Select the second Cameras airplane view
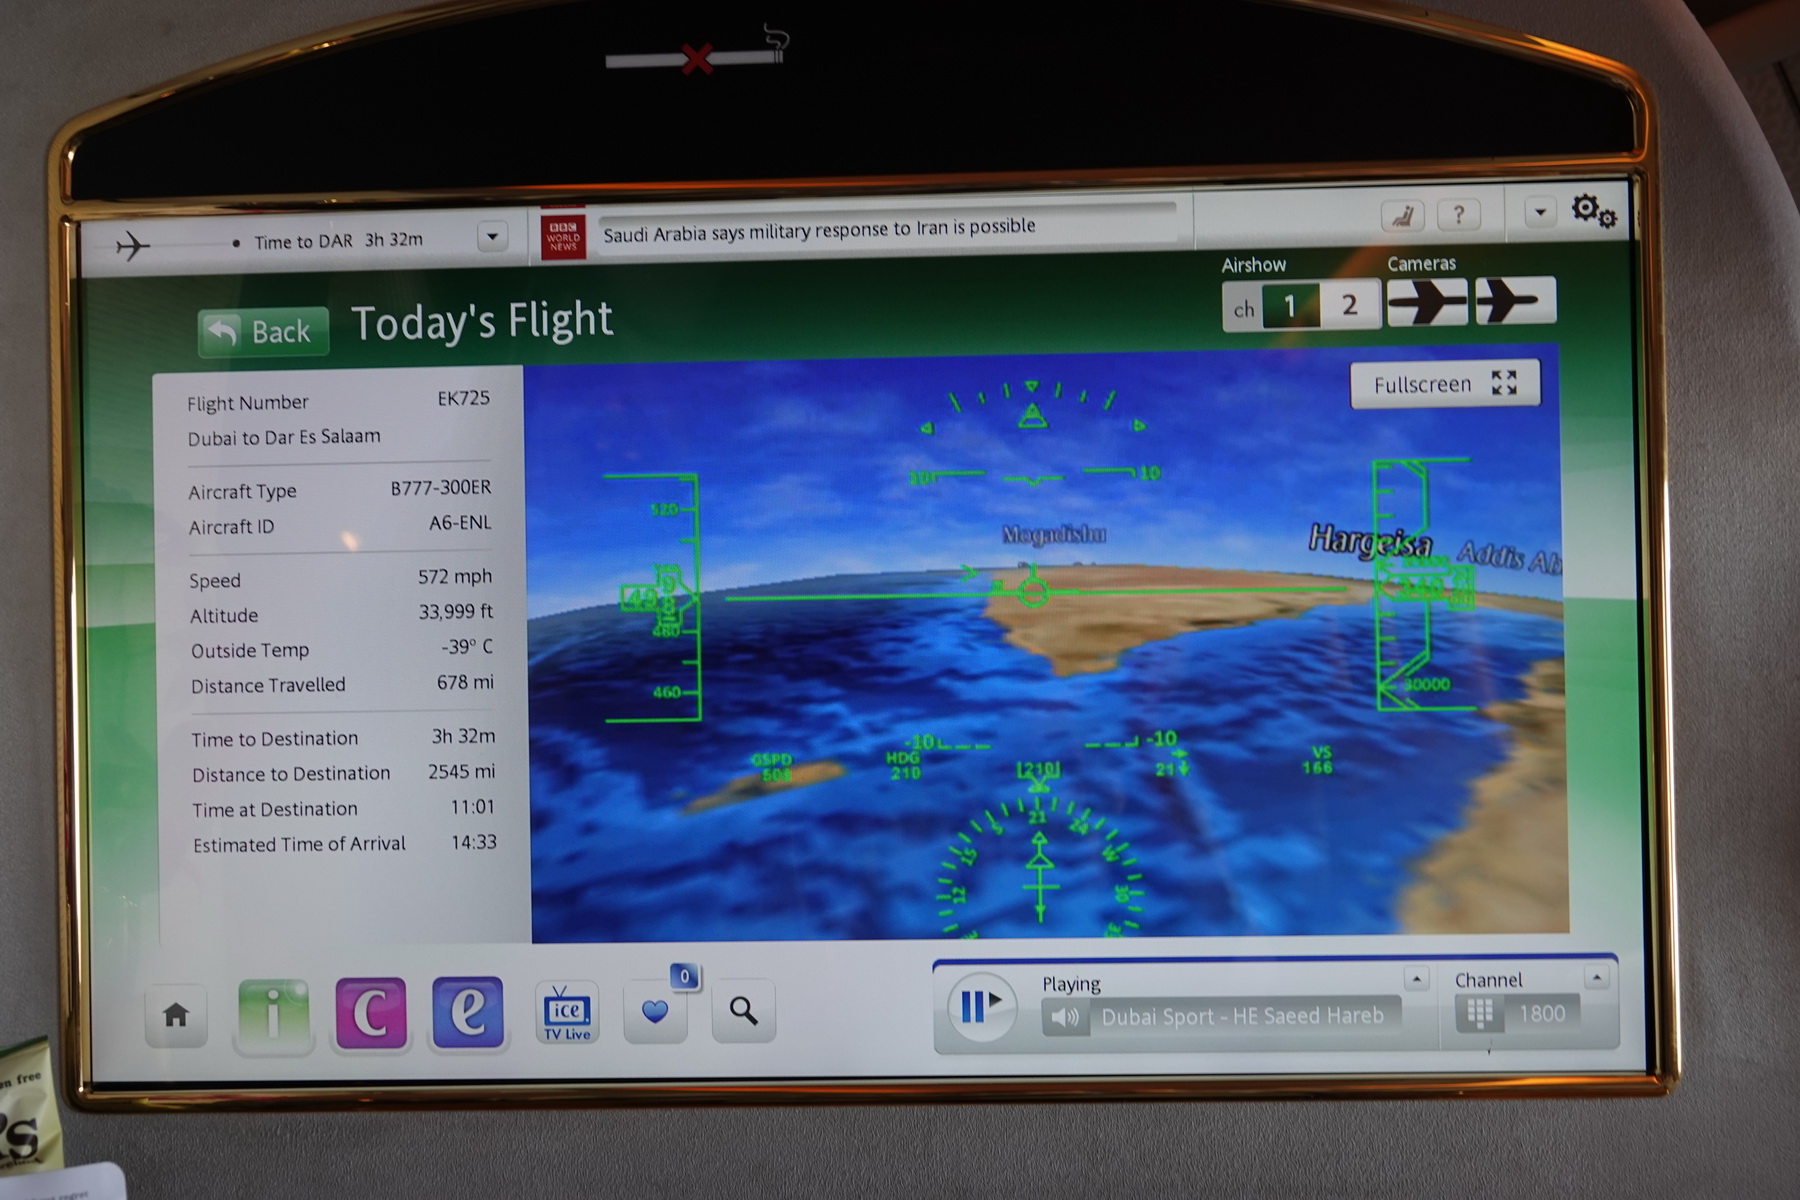Image resolution: width=1800 pixels, height=1200 pixels. pyautogui.click(x=1515, y=299)
